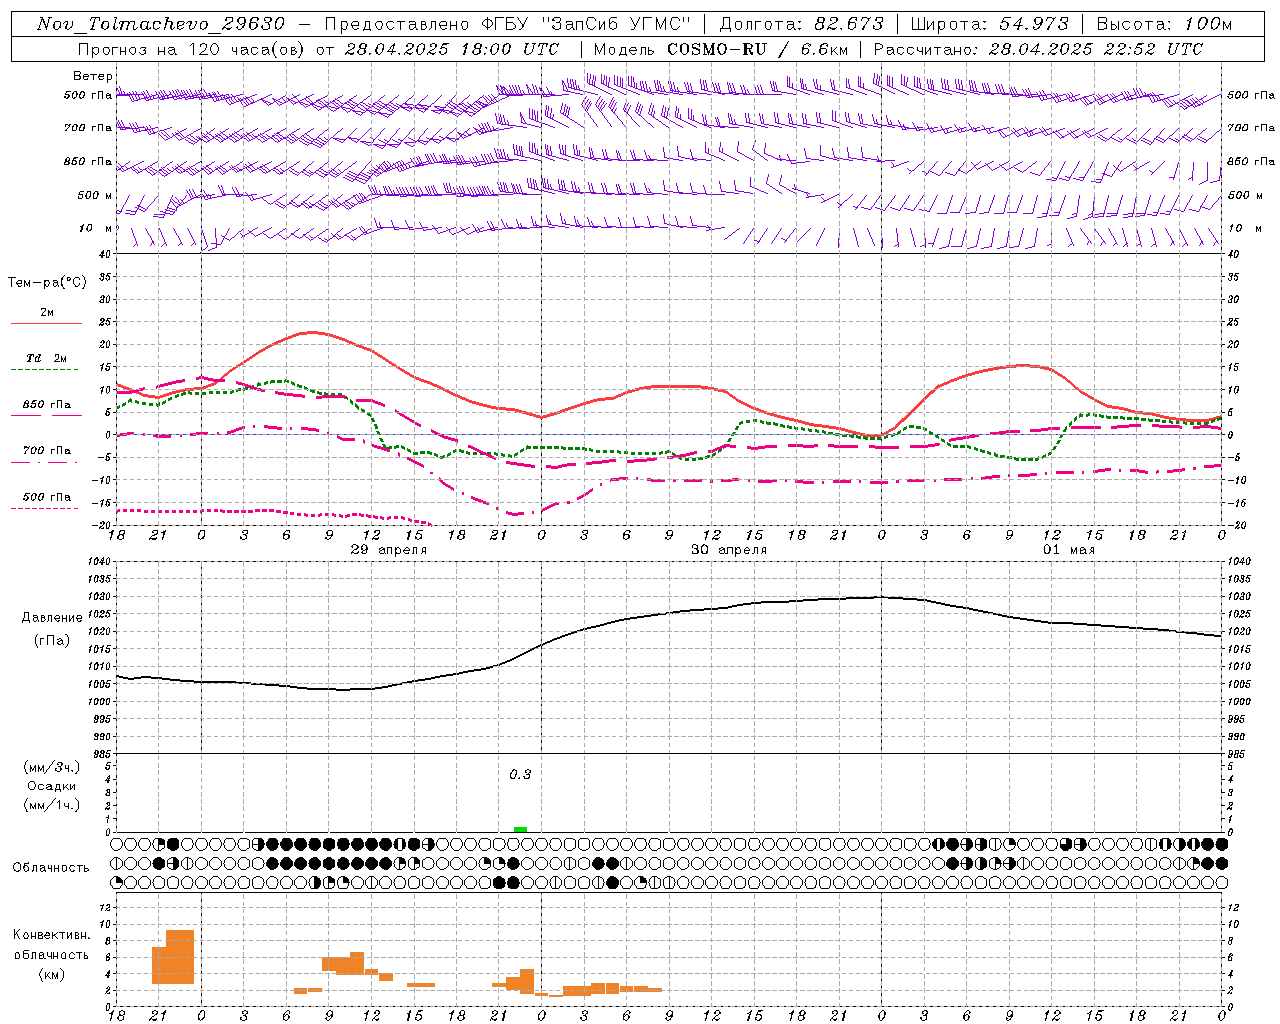Click the 850 гПа temperature legend entry

[47, 405]
